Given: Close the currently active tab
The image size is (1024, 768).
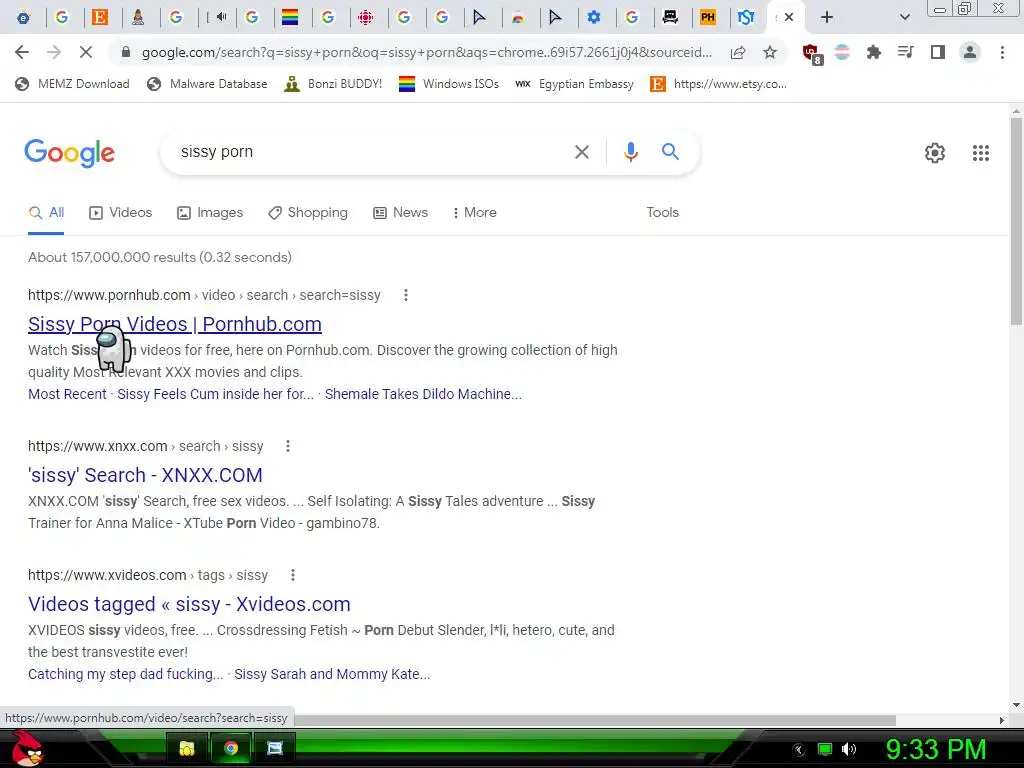Looking at the screenshot, I should point(789,17).
